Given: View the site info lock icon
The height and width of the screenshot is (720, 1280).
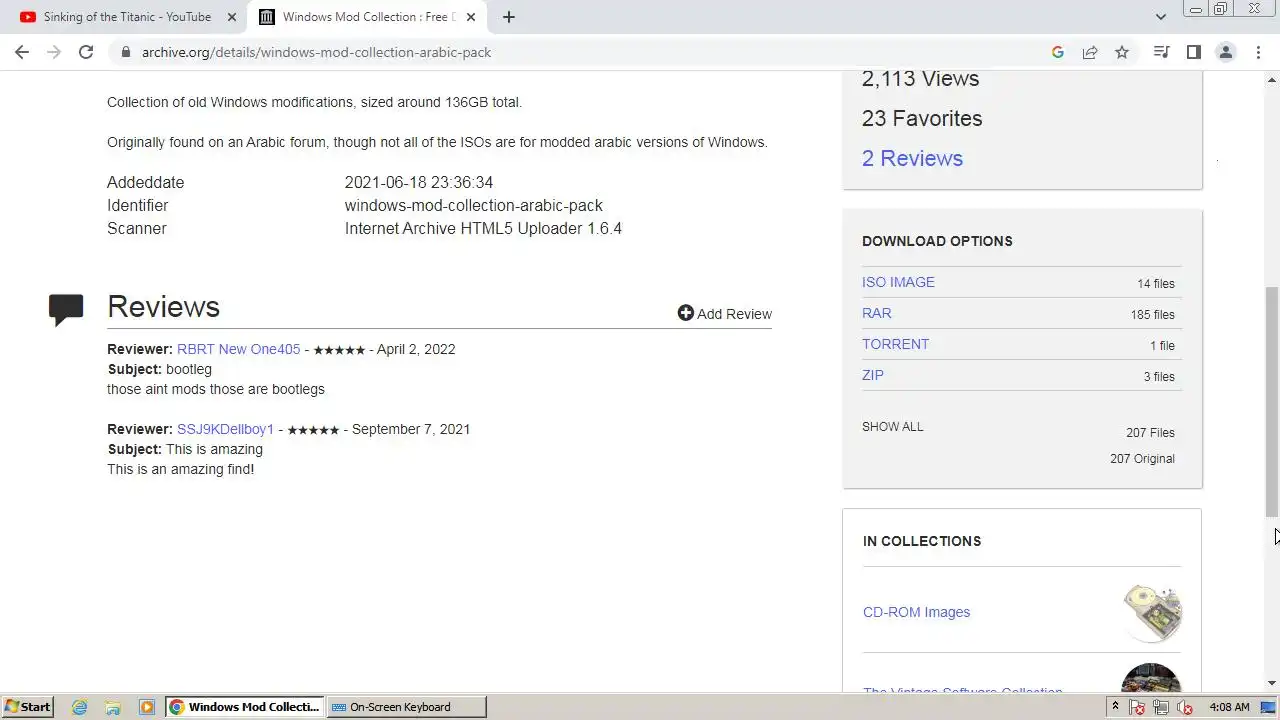Looking at the screenshot, I should click(125, 52).
